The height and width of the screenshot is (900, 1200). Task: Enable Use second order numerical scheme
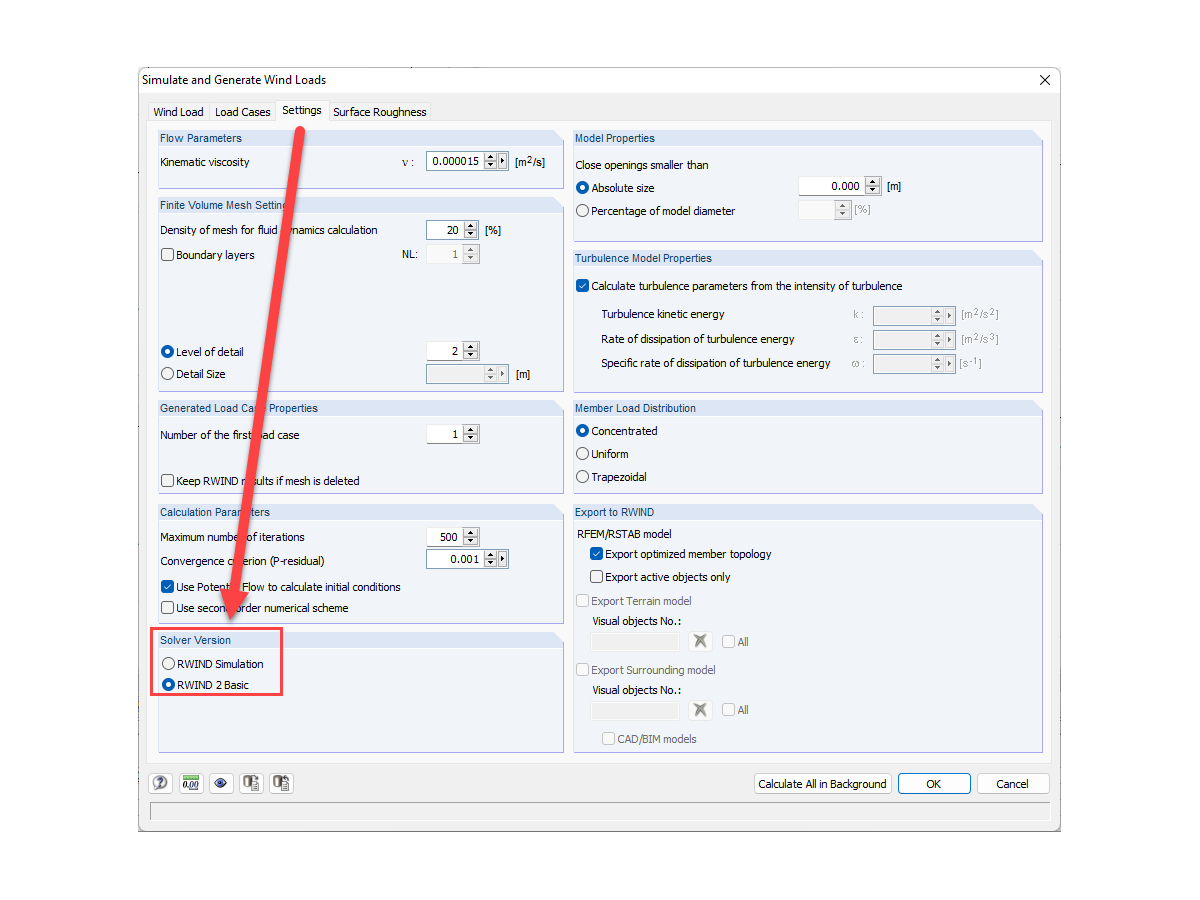point(168,608)
